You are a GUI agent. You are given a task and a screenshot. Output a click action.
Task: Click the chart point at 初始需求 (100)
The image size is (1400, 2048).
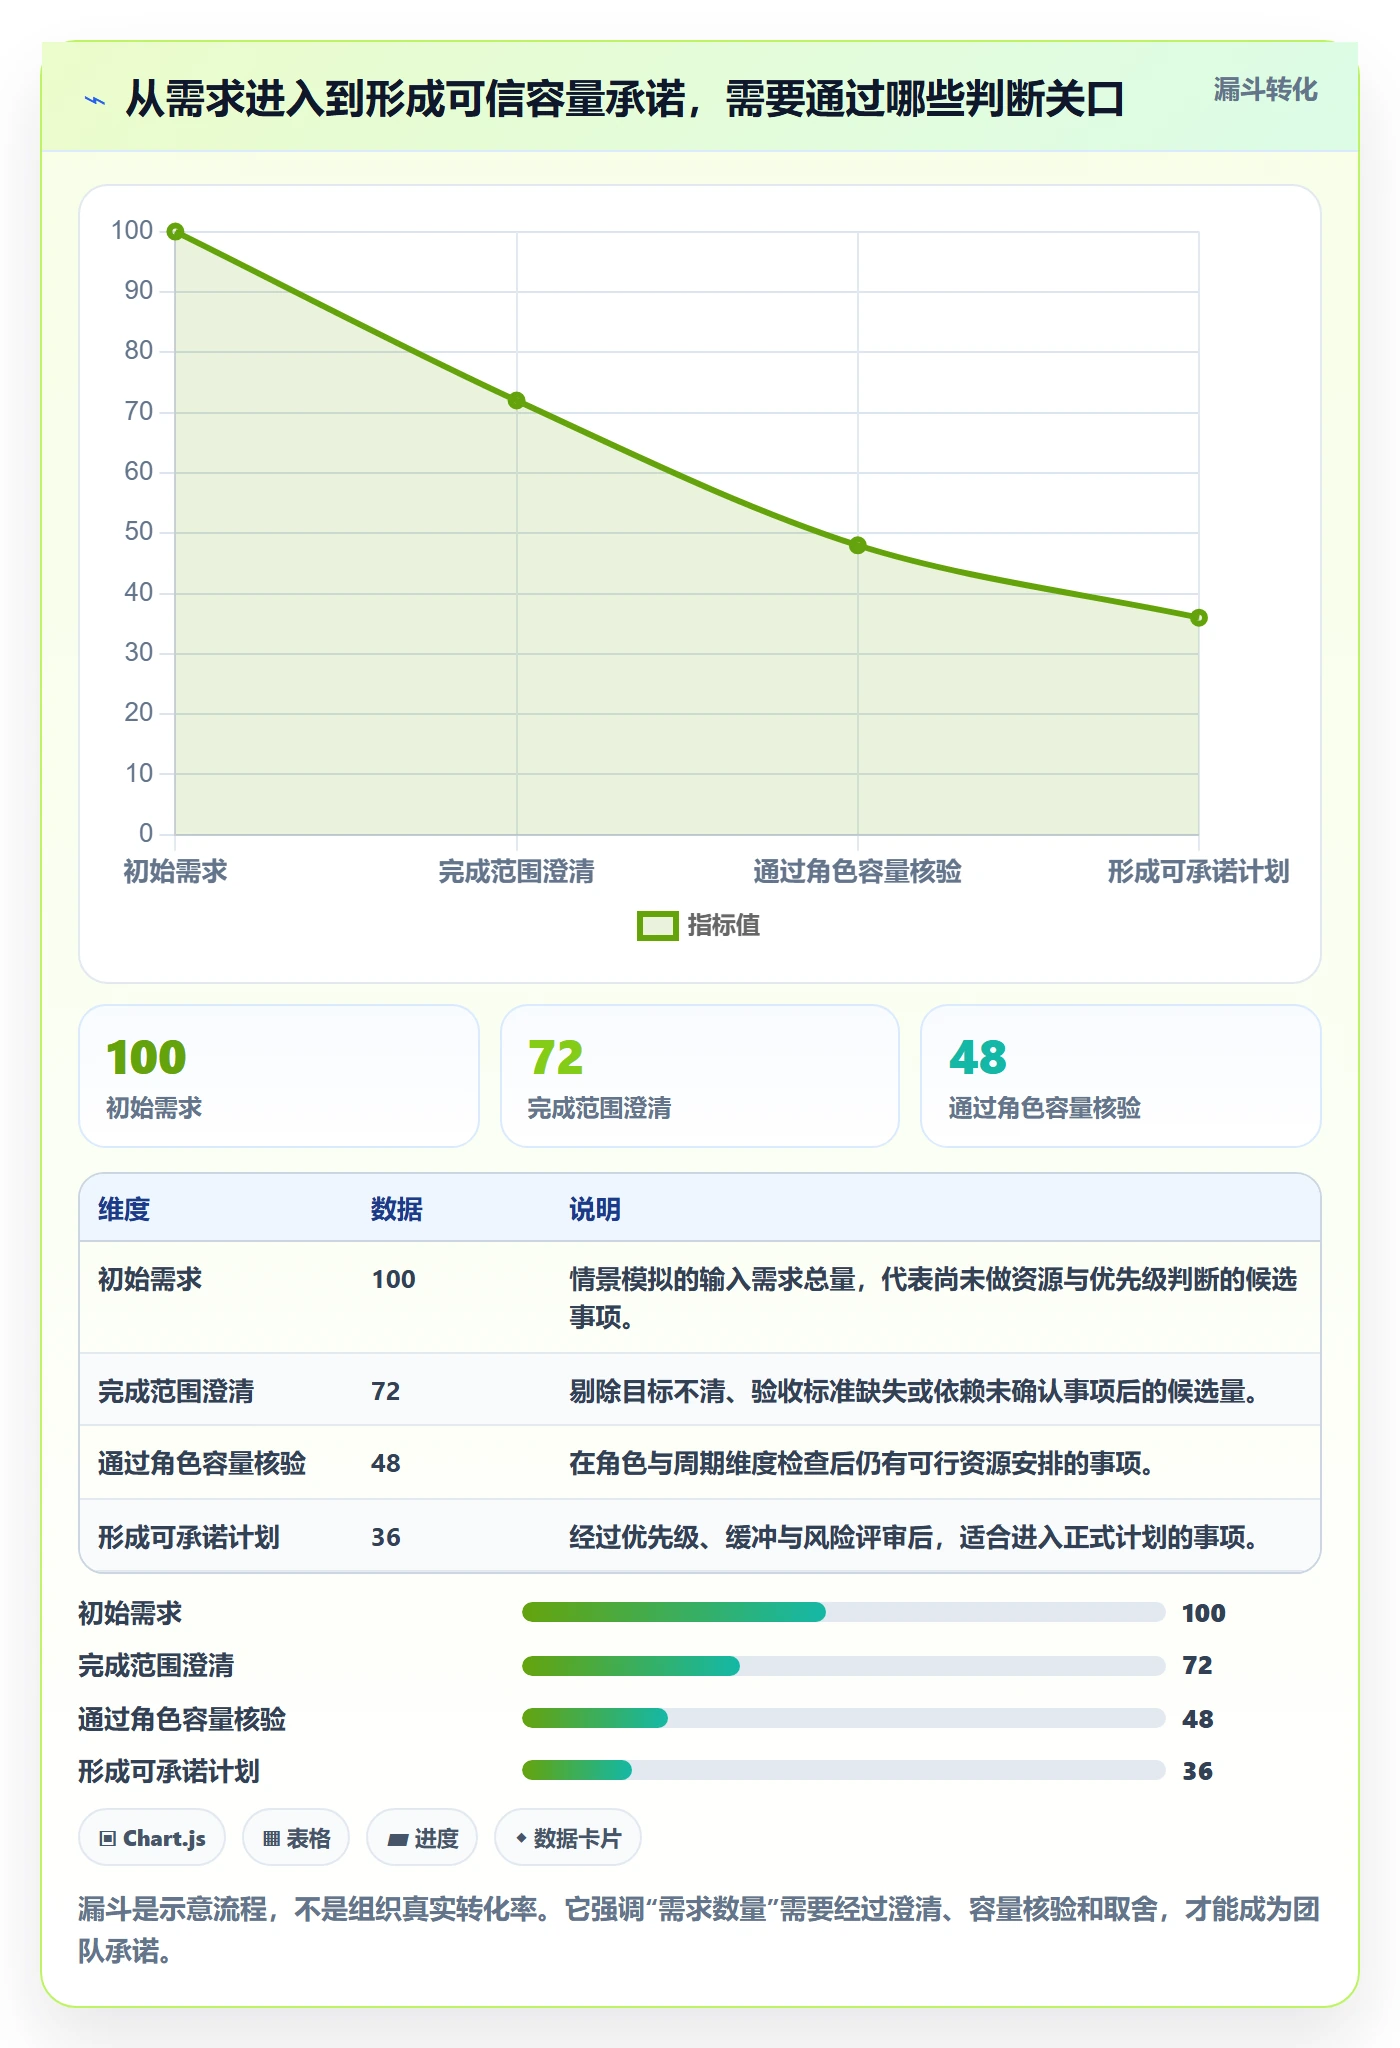pyautogui.click(x=175, y=232)
